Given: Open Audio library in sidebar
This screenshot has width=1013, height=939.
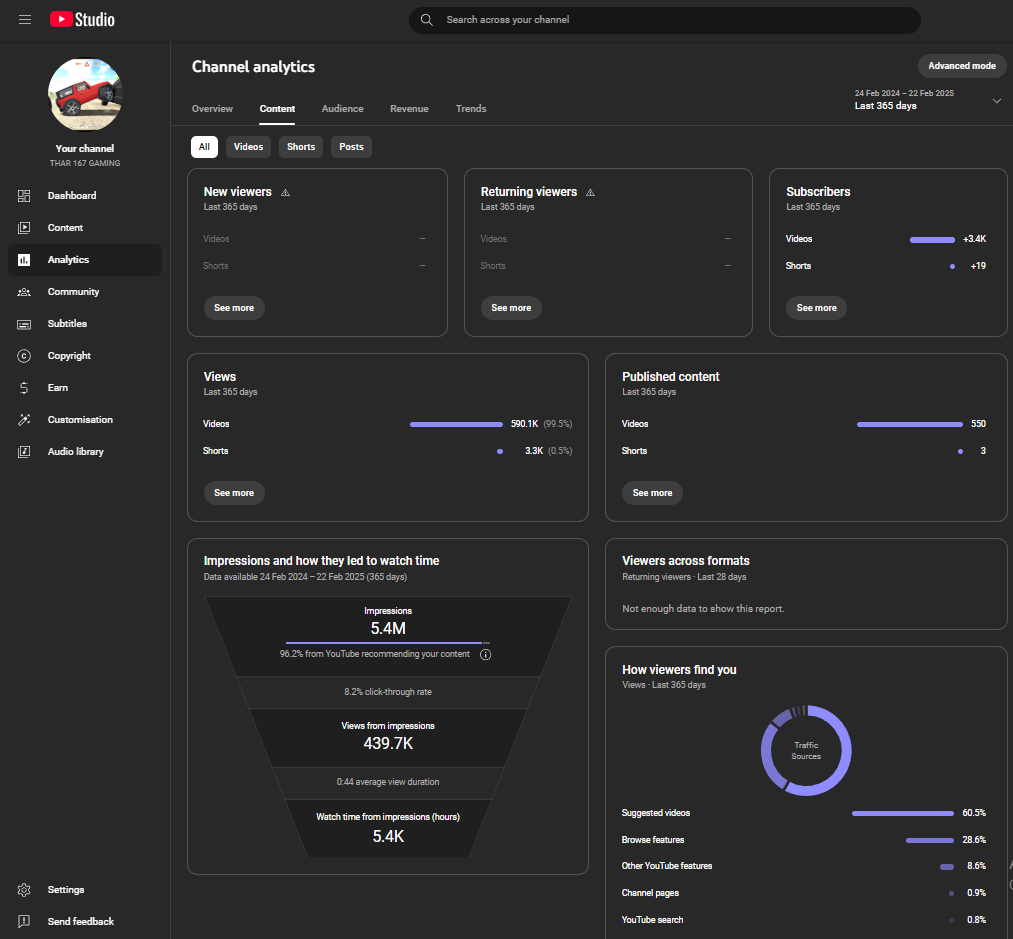Looking at the screenshot, I should 75,452.
